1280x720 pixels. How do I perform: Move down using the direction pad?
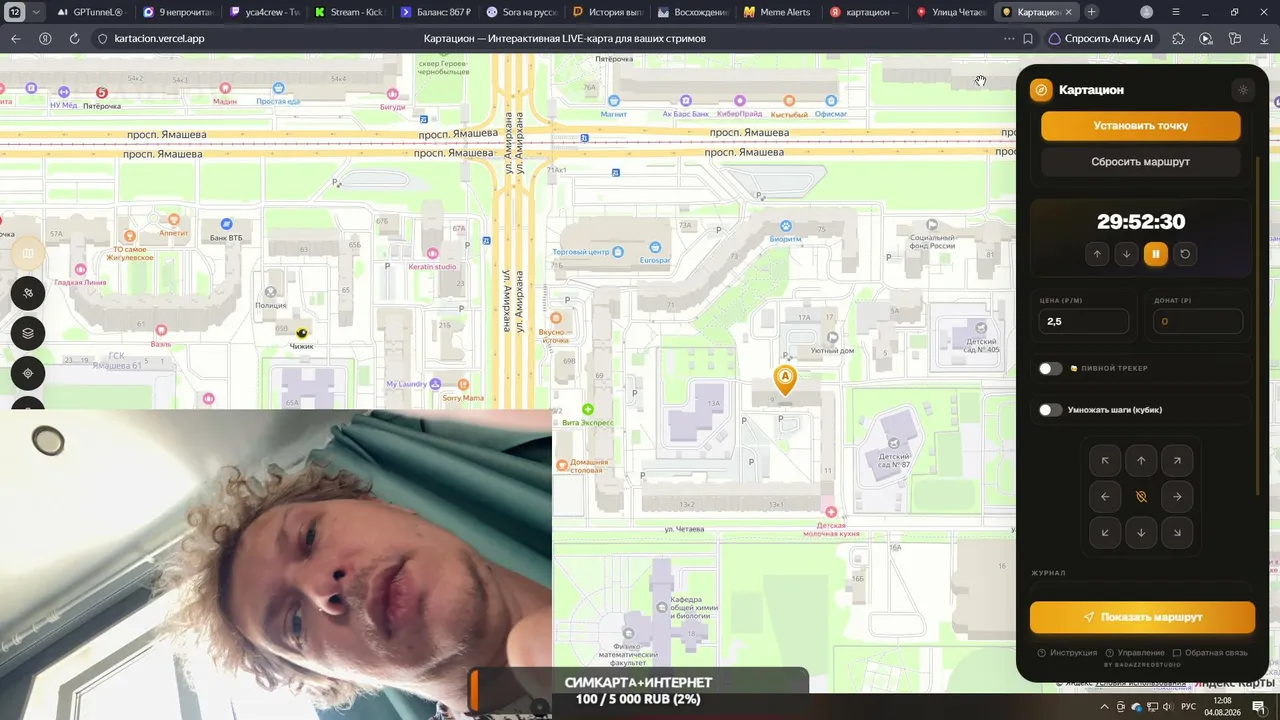(1141, 533)
